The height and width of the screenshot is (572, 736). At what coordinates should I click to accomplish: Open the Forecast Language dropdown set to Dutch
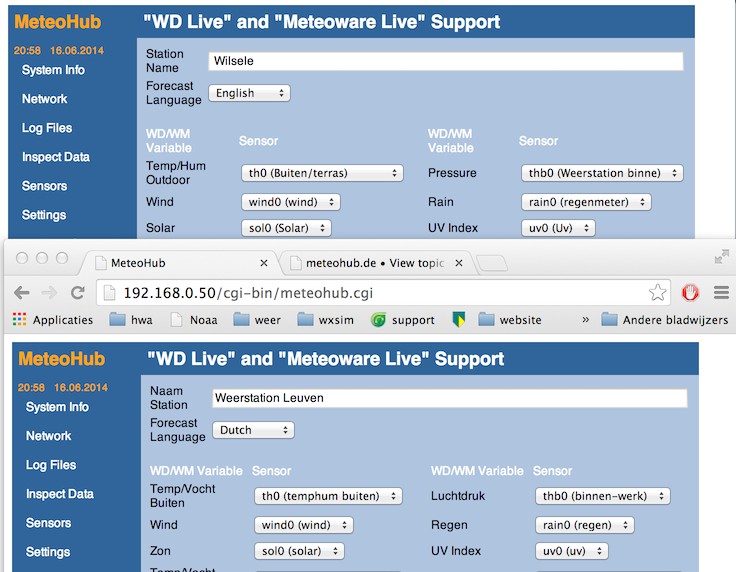(x=253, y=430)
